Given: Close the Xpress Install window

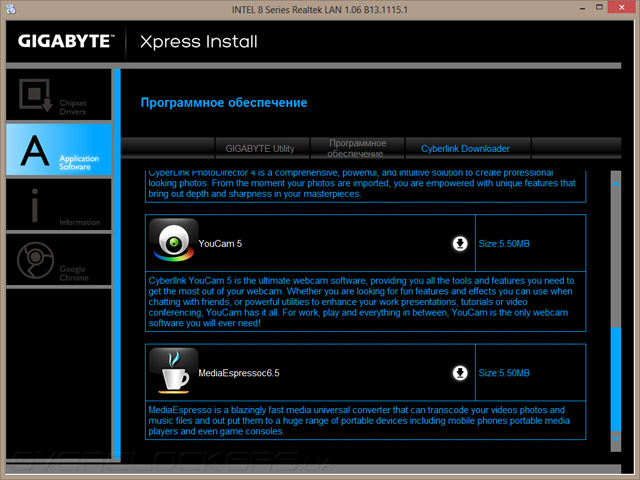Looking at the screenshot, I should pos(622,7).
